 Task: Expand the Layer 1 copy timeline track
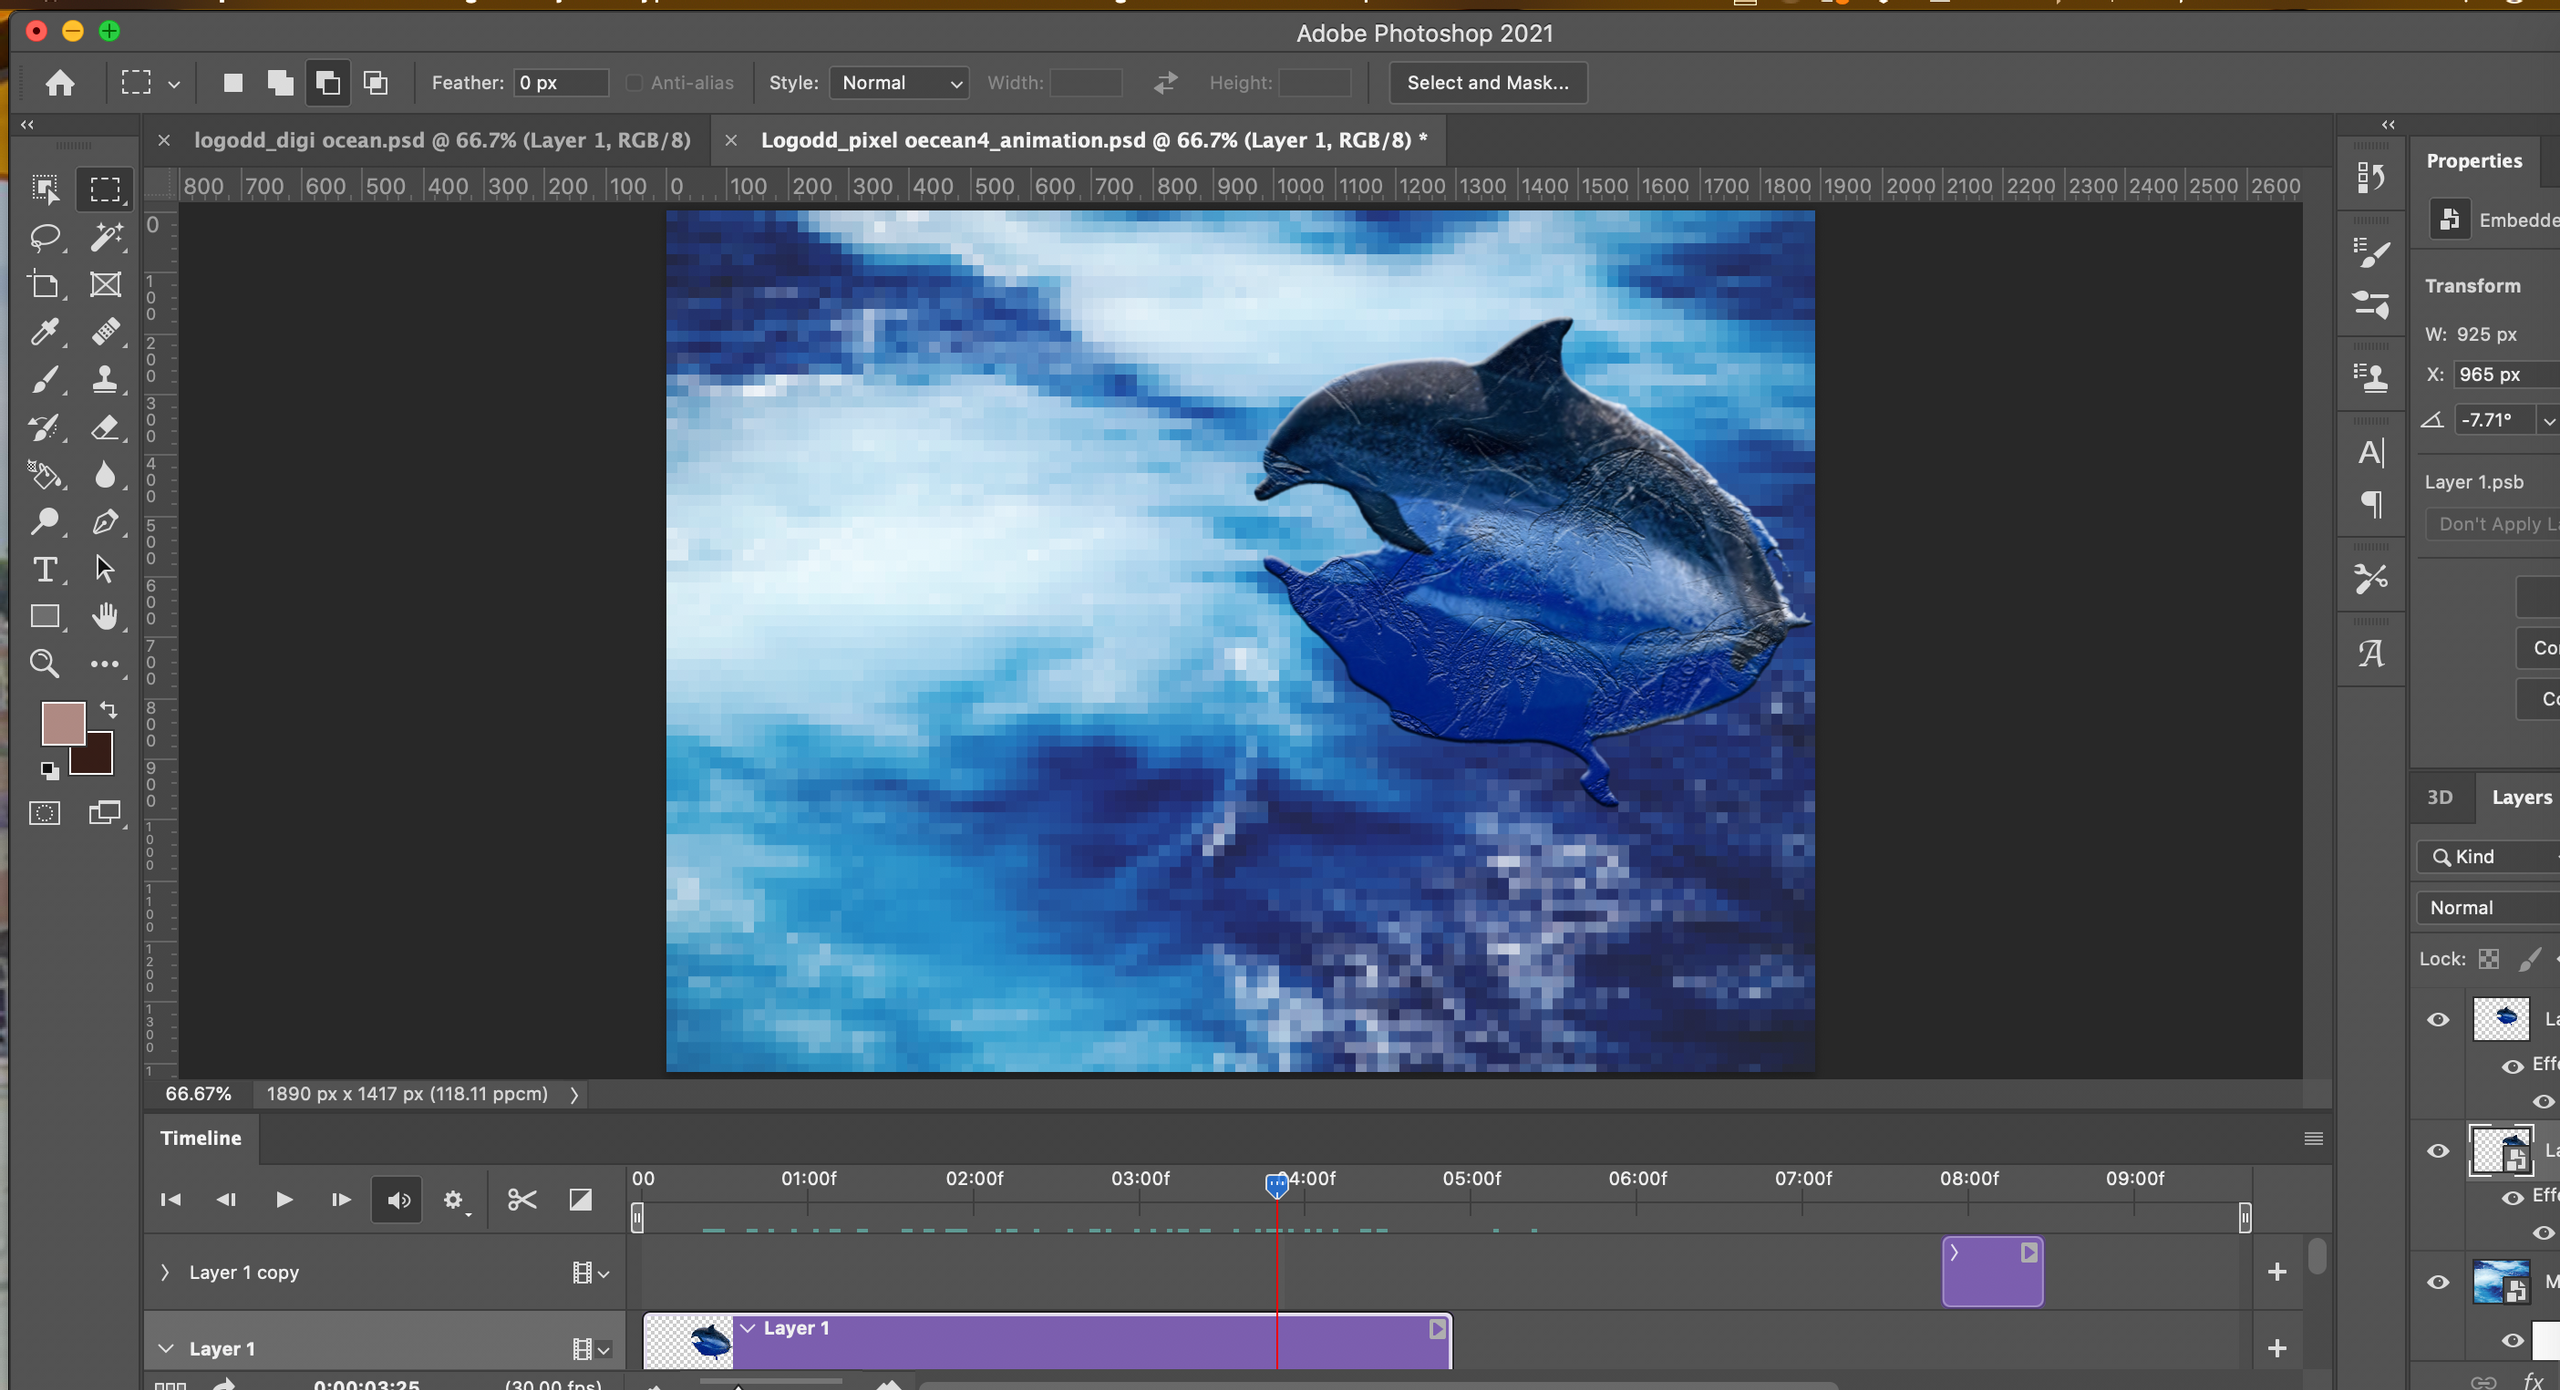point(165,1273)
